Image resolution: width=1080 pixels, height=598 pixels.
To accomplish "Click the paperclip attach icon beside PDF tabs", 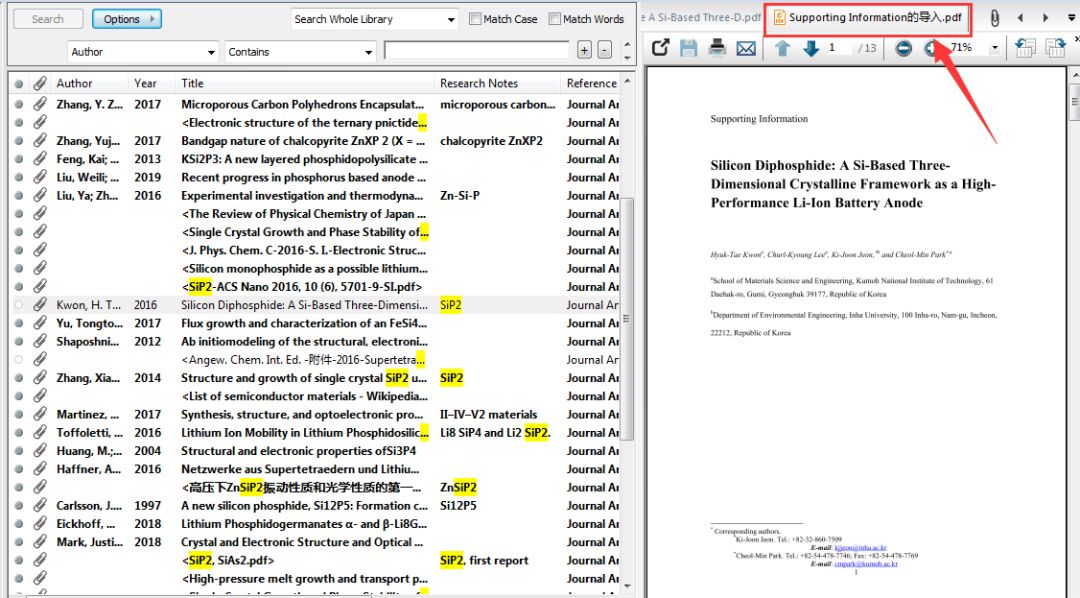I will pos(995,18).
